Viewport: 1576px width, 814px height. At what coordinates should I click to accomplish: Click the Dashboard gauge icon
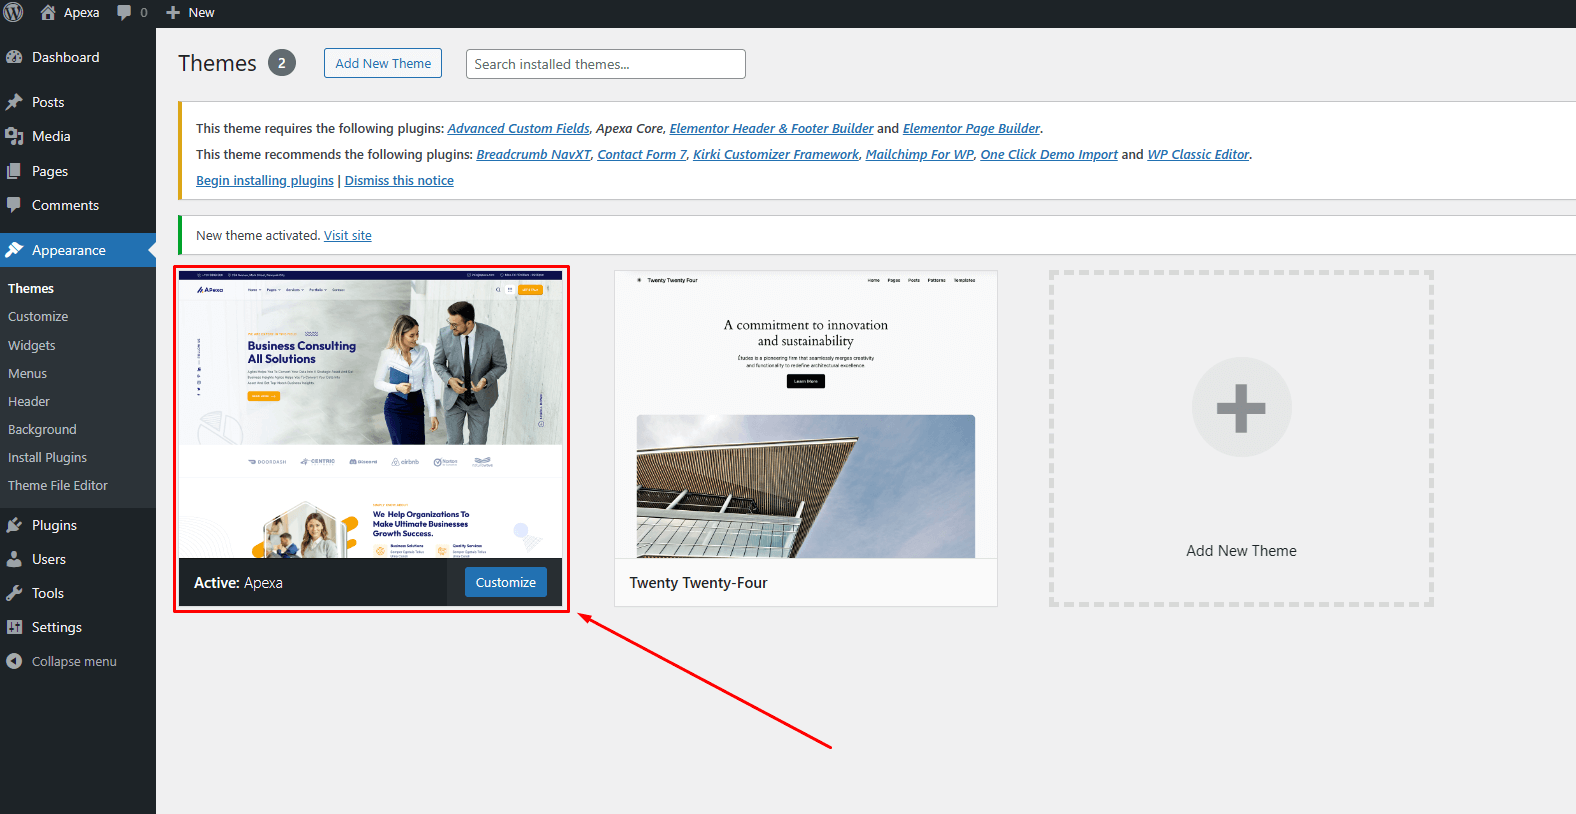click(x=14, y=57)
